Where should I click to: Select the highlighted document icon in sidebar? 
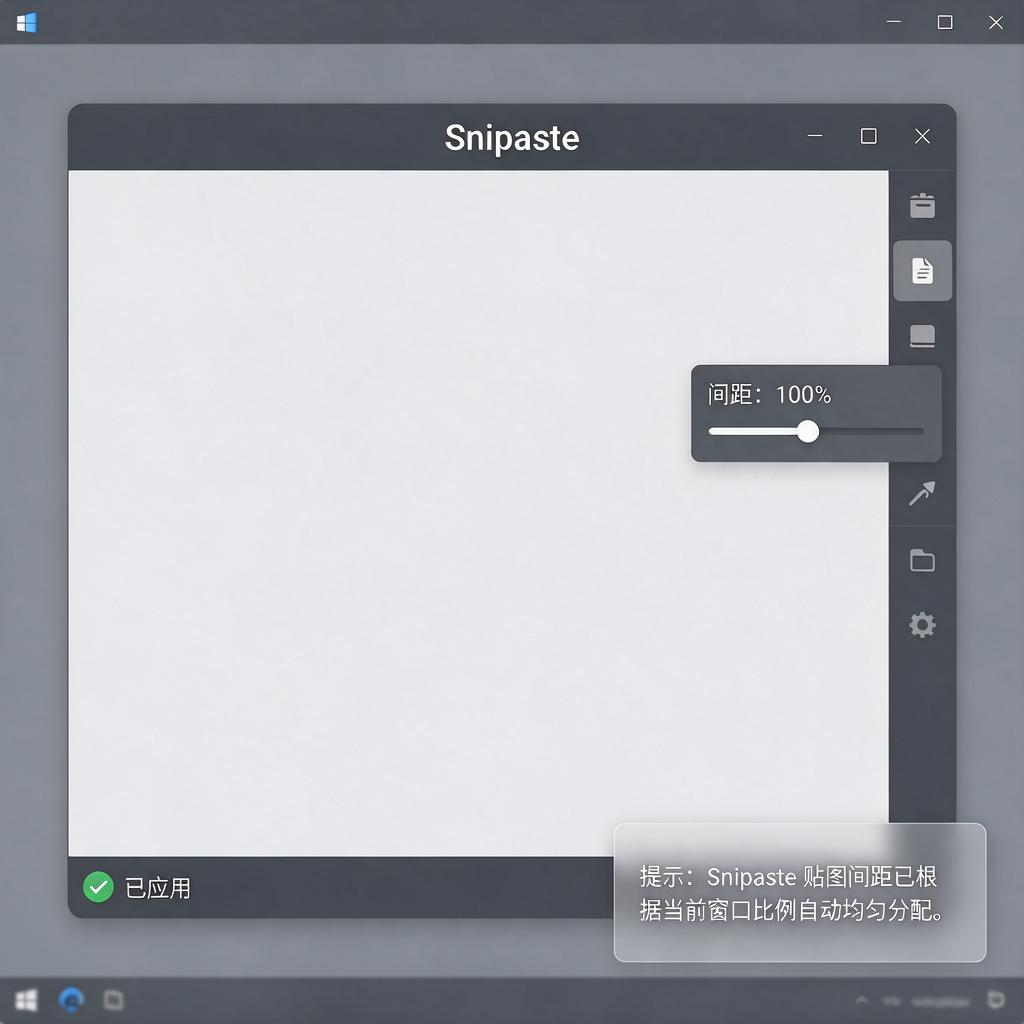(x=922, y=270)
